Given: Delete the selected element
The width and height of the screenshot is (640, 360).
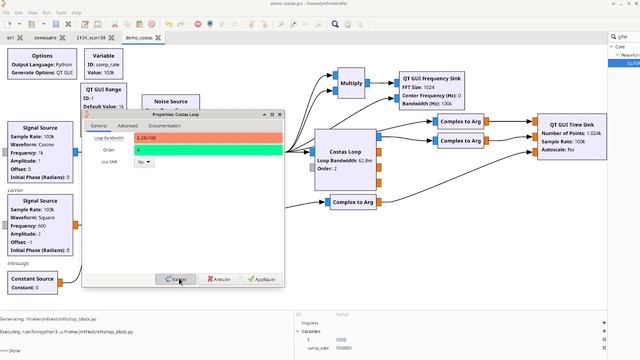Looking at the screenshot, I should point(151,24).
